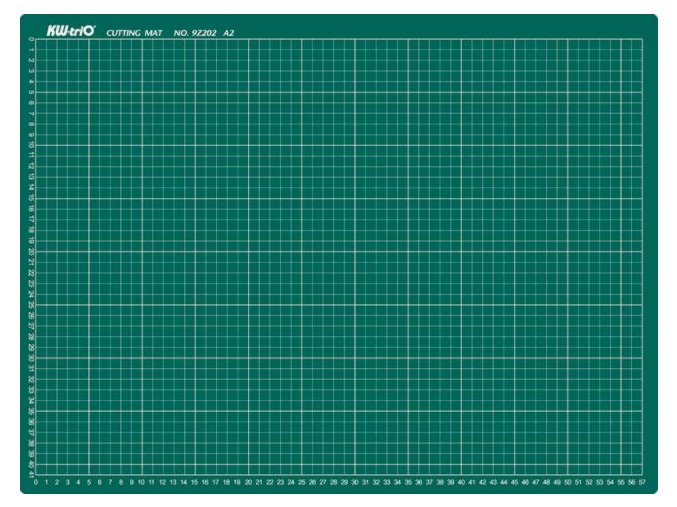Click number 0 on the bottom ruler
The image size is (677, 507).
coord(36,482)
